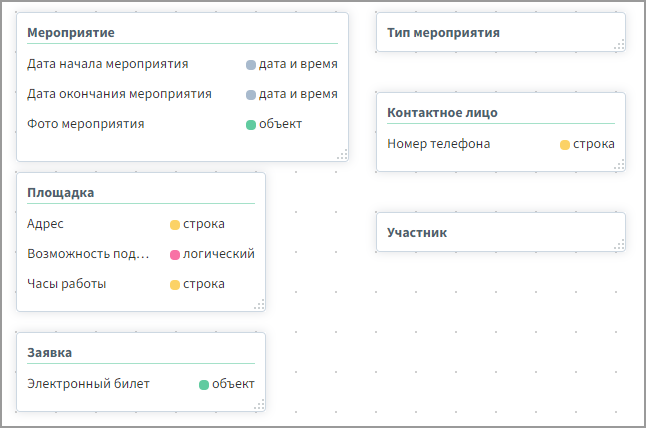Click the resize handle of the Площадка card

pos(259,305)
